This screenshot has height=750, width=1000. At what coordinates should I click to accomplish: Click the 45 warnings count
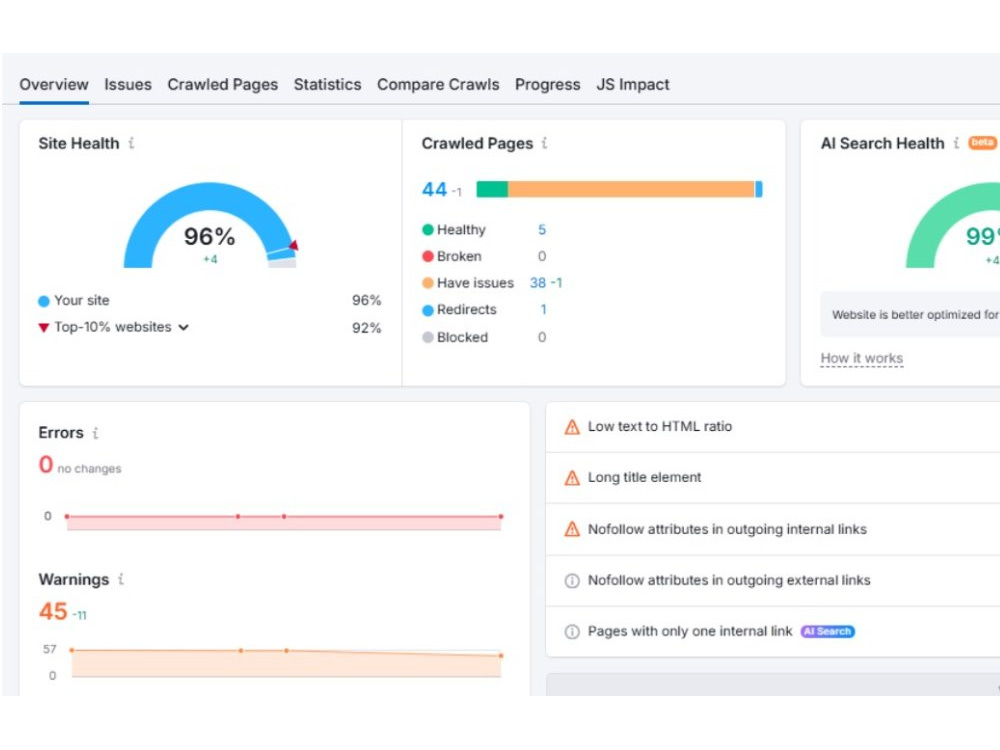53,611
